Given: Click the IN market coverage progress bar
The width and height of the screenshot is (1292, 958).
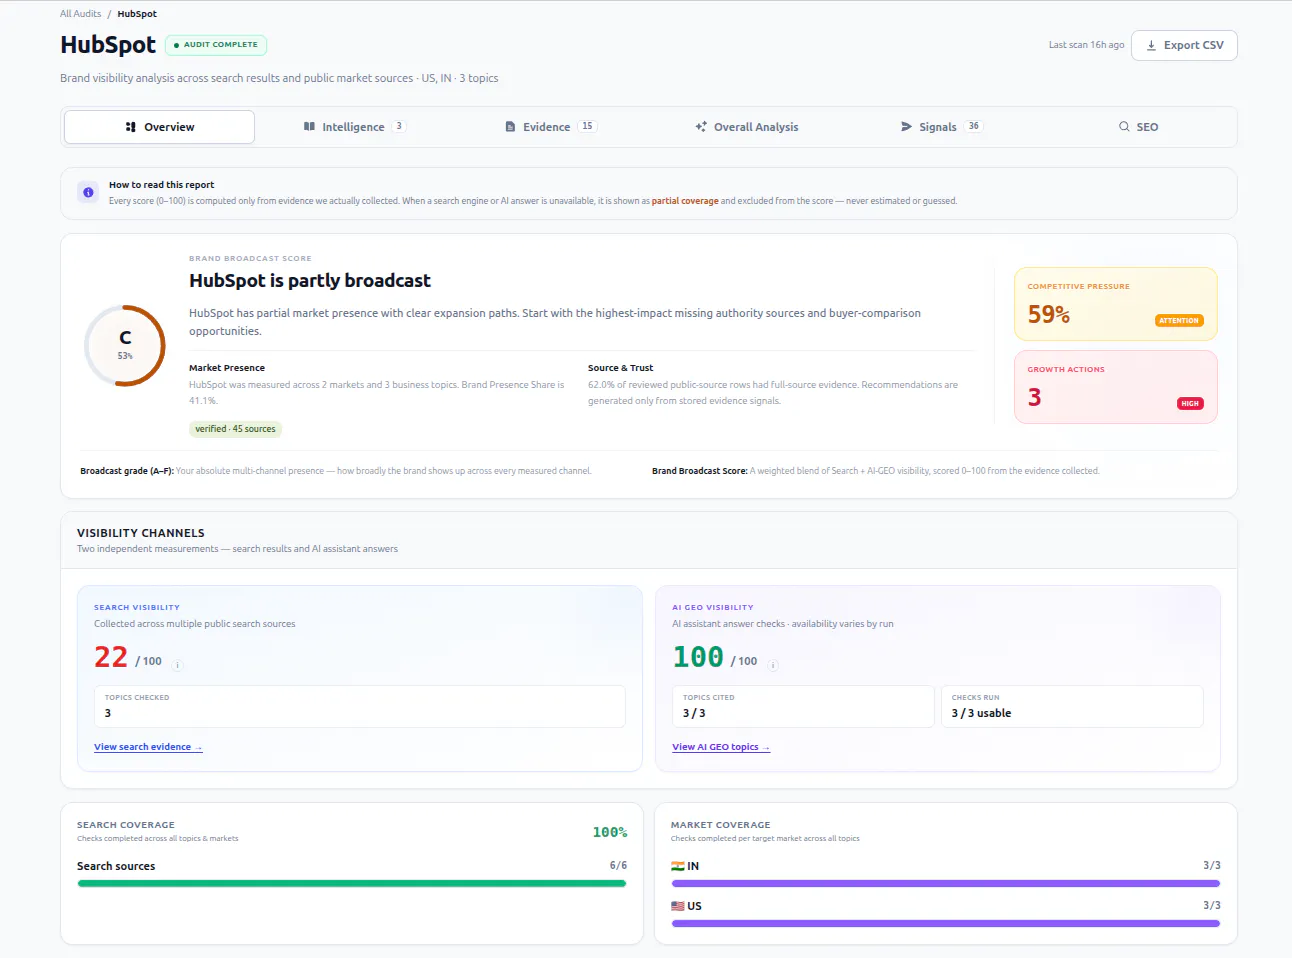Looking at the screenshot, I should tap(946, 884).
